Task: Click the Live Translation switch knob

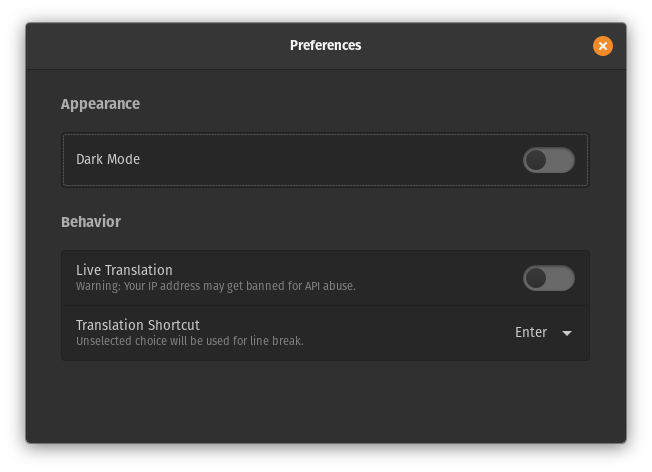Action: click(x=537, y=278)
